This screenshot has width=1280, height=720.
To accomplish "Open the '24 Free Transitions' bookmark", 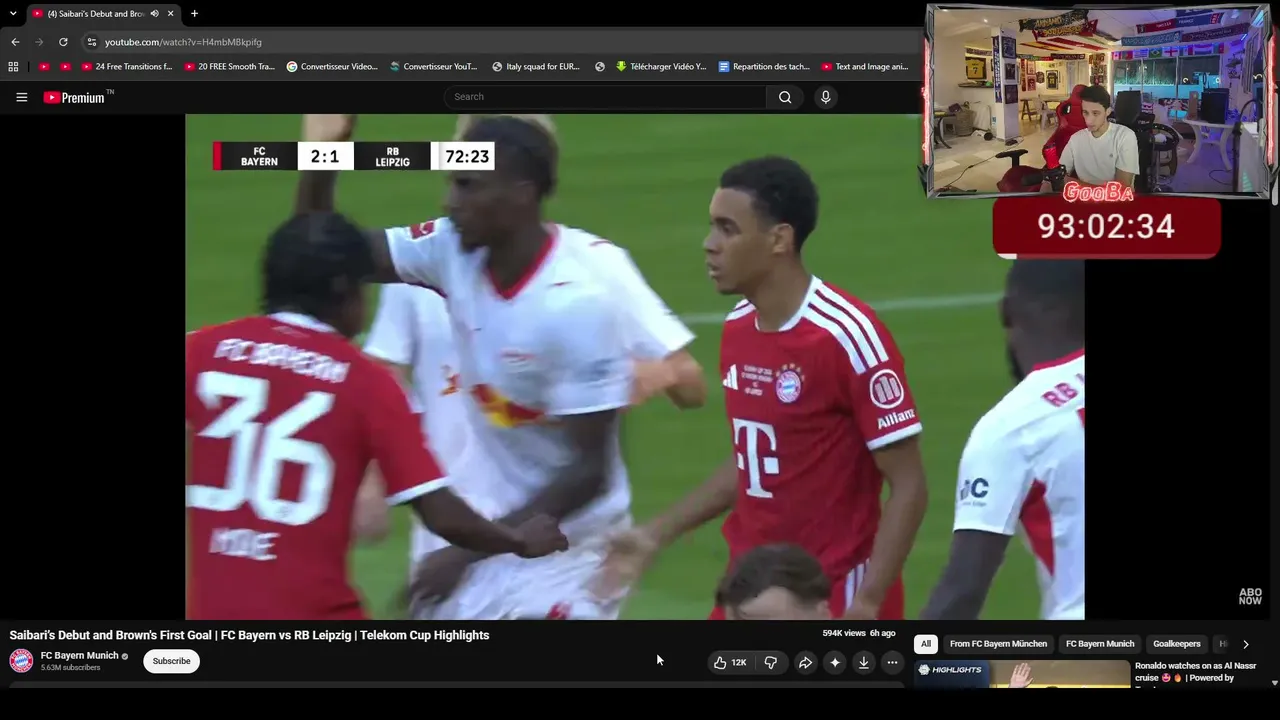I will point(127,67).
